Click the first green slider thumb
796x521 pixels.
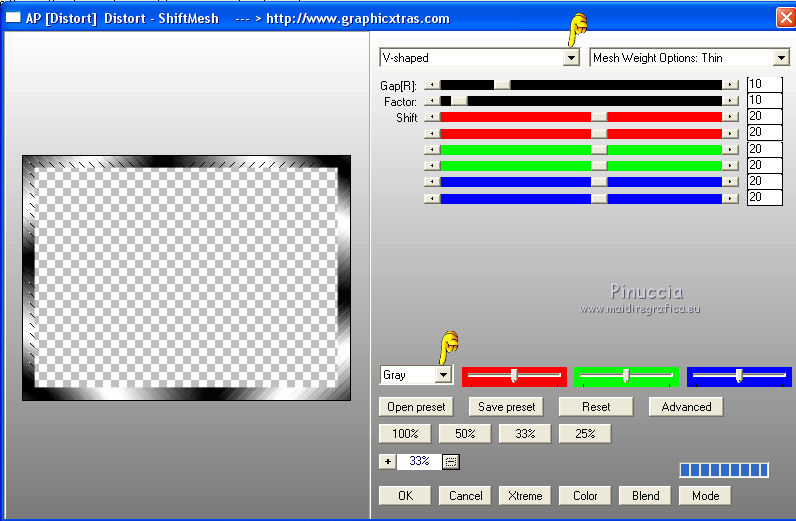tap(599, 150)
